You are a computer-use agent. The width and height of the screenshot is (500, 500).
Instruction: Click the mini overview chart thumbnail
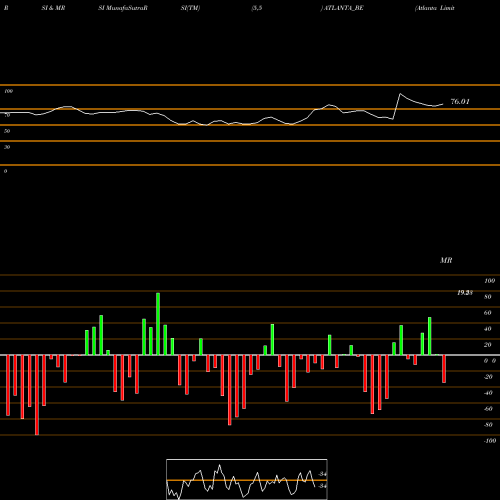[x=247, y=479]
